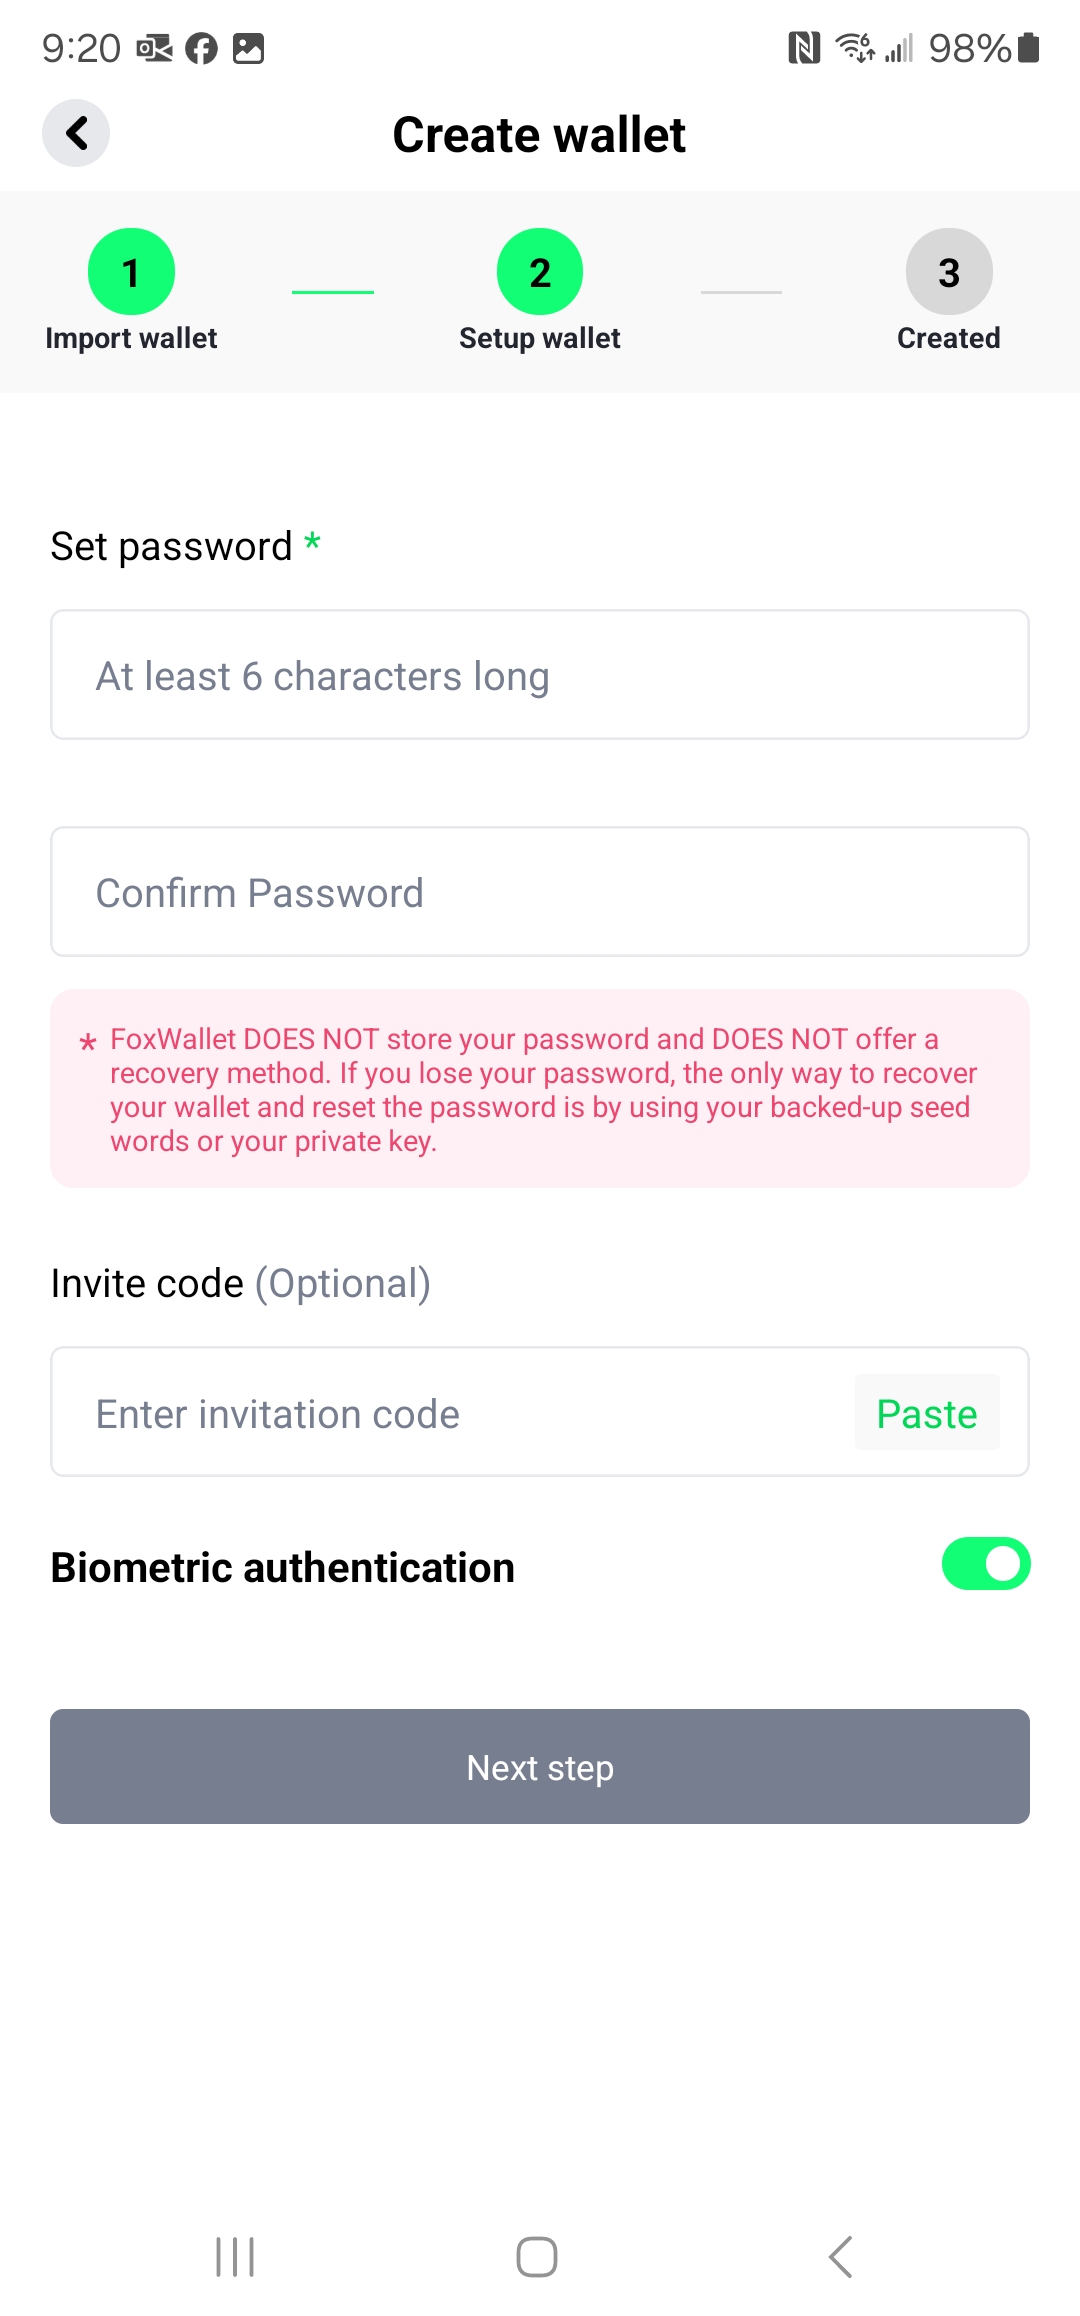Image resolution: width=1080 pixels, height=2316 pixels.
Task: Tap step 2 Setup wallet circle
Action: 540,272
